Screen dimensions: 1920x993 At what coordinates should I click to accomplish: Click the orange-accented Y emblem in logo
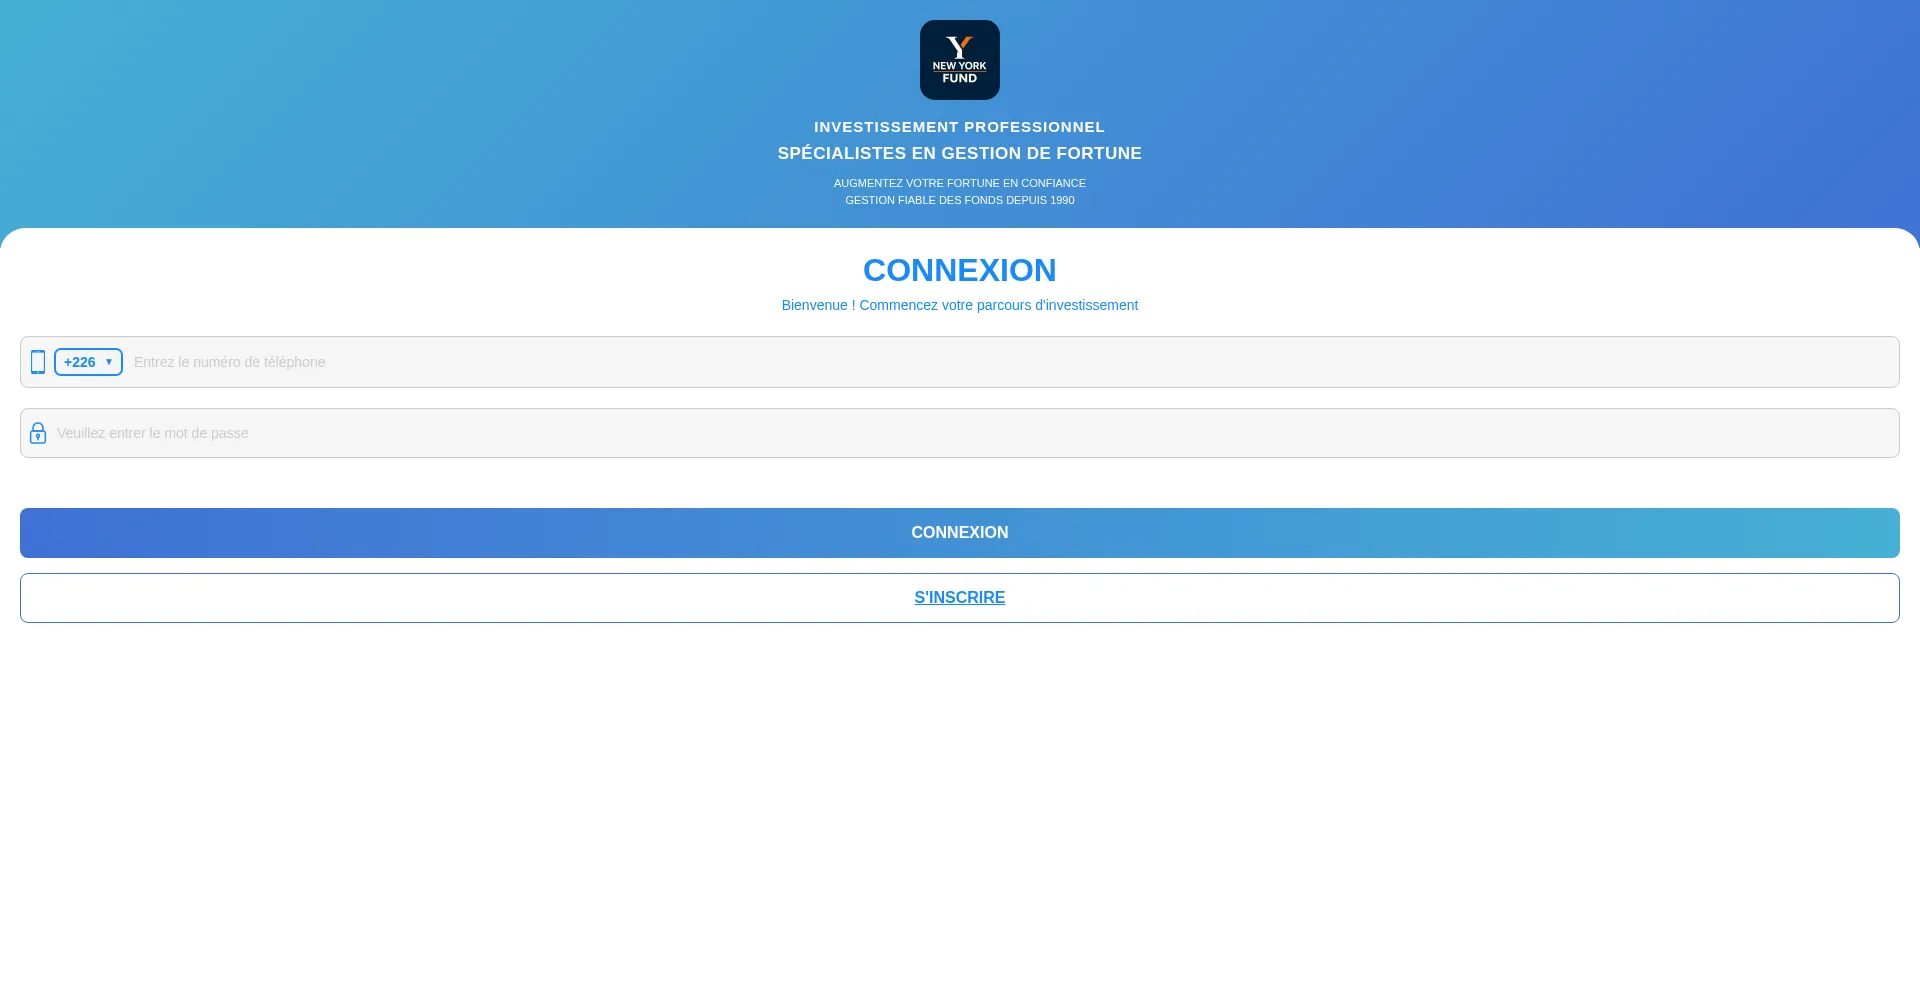coord(959,46)
